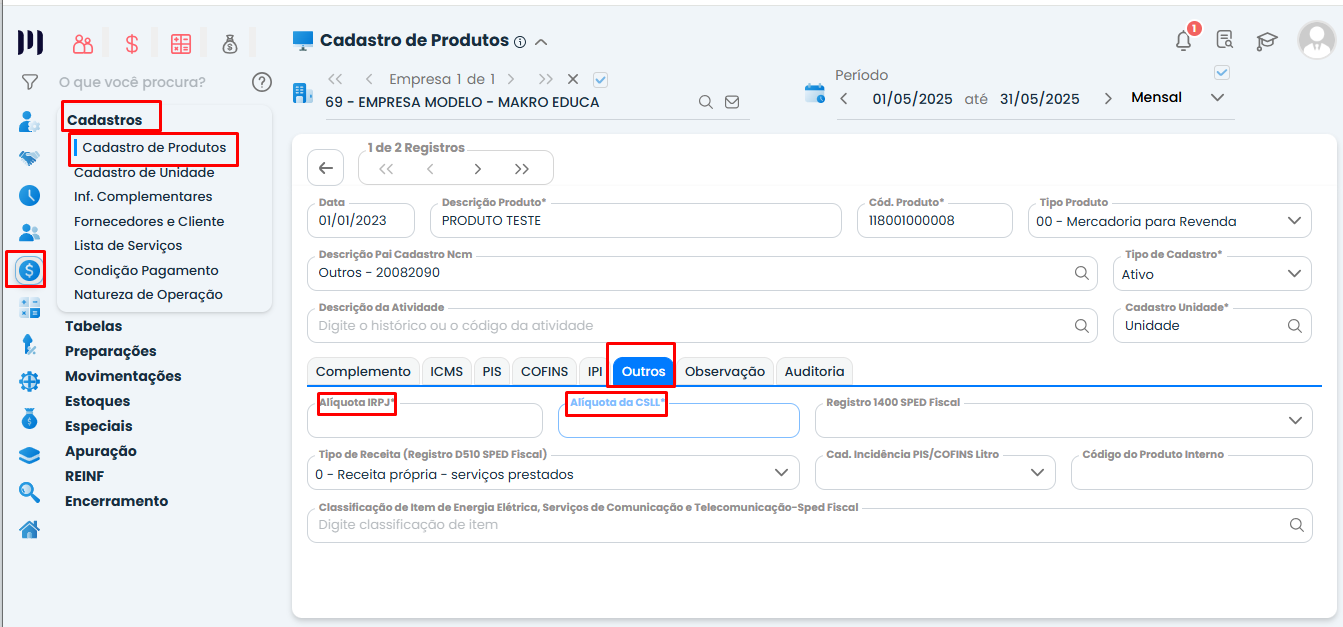Click the filter funnel icon
Viewport: 1343px width, 627px height.
click(x=30, y=82)
